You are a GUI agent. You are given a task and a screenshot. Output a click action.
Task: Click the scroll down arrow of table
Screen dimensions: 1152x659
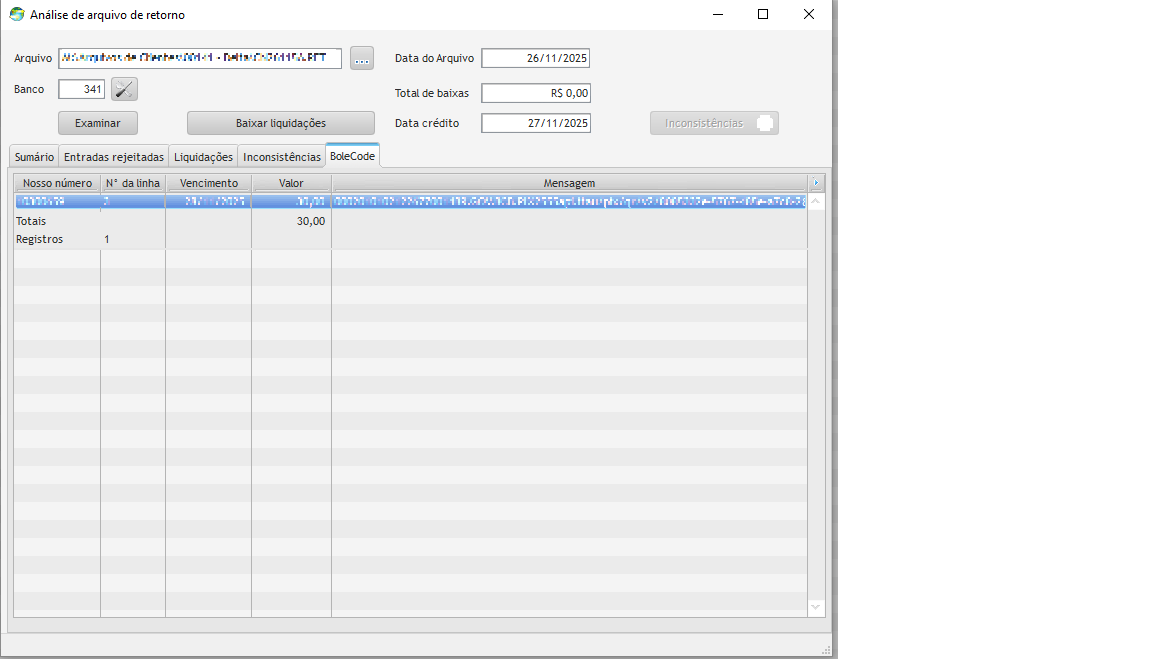pos(816,607)
